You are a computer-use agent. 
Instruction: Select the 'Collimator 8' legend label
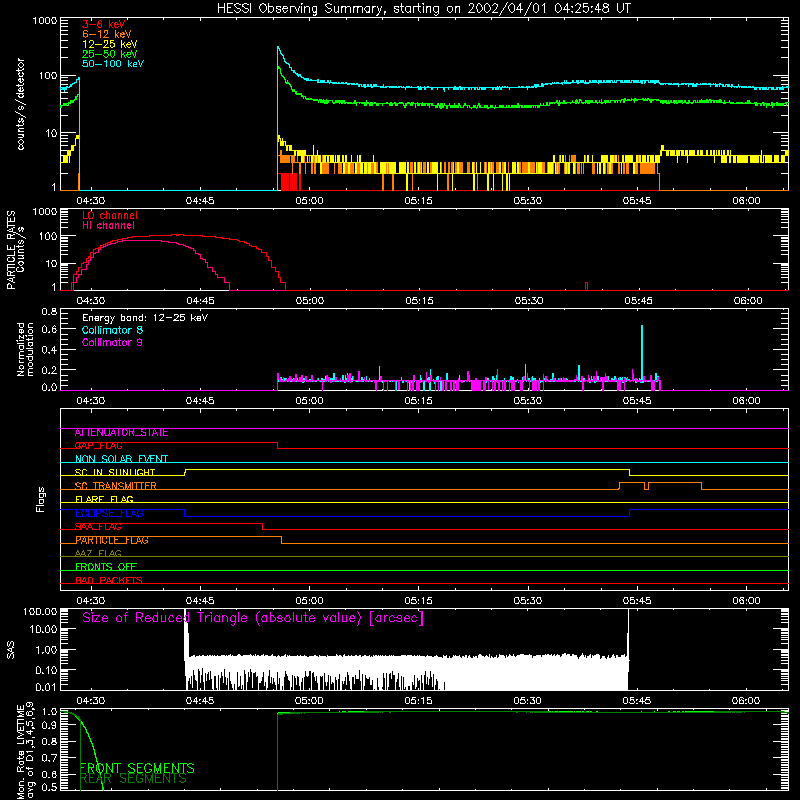112,330
